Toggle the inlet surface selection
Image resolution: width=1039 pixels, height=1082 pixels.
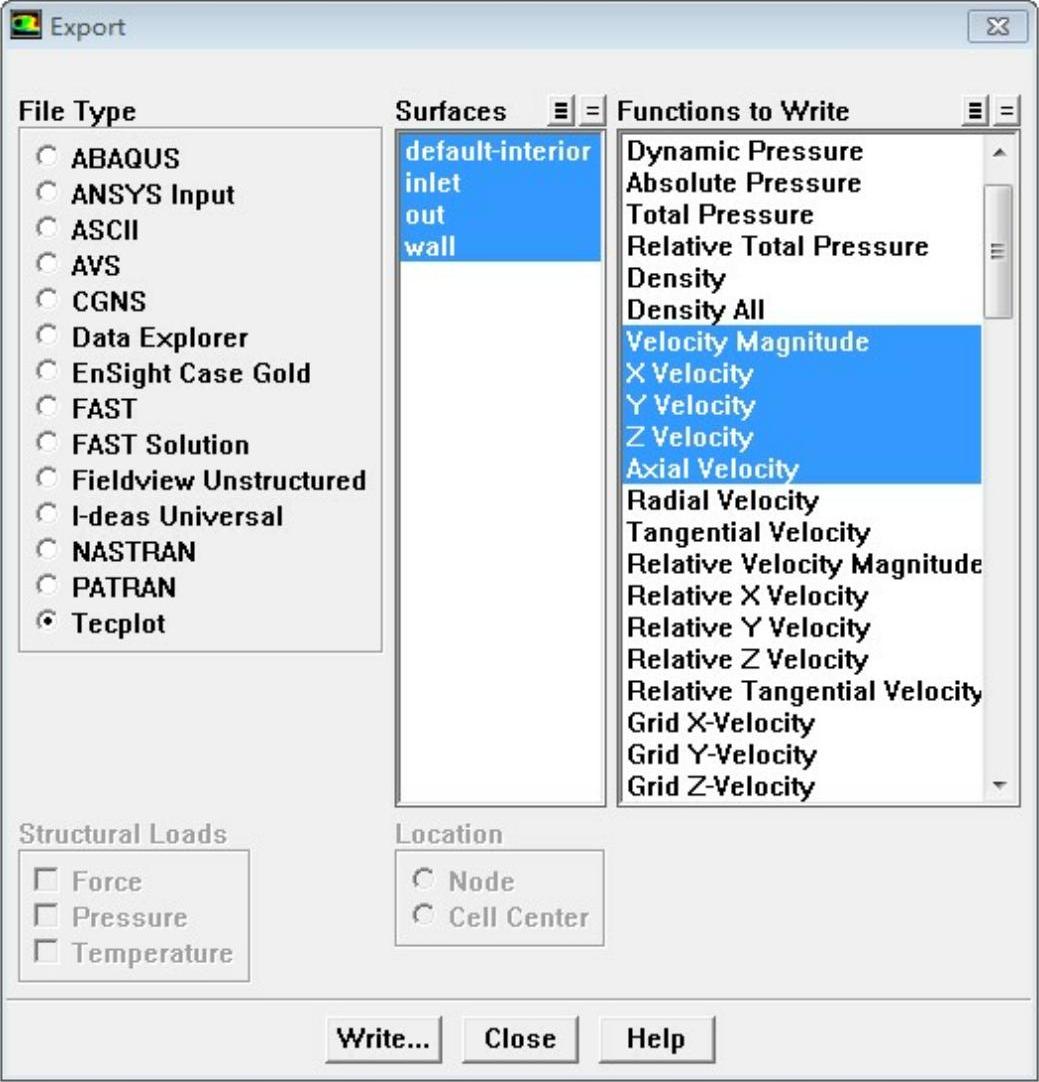click(433, 183)
